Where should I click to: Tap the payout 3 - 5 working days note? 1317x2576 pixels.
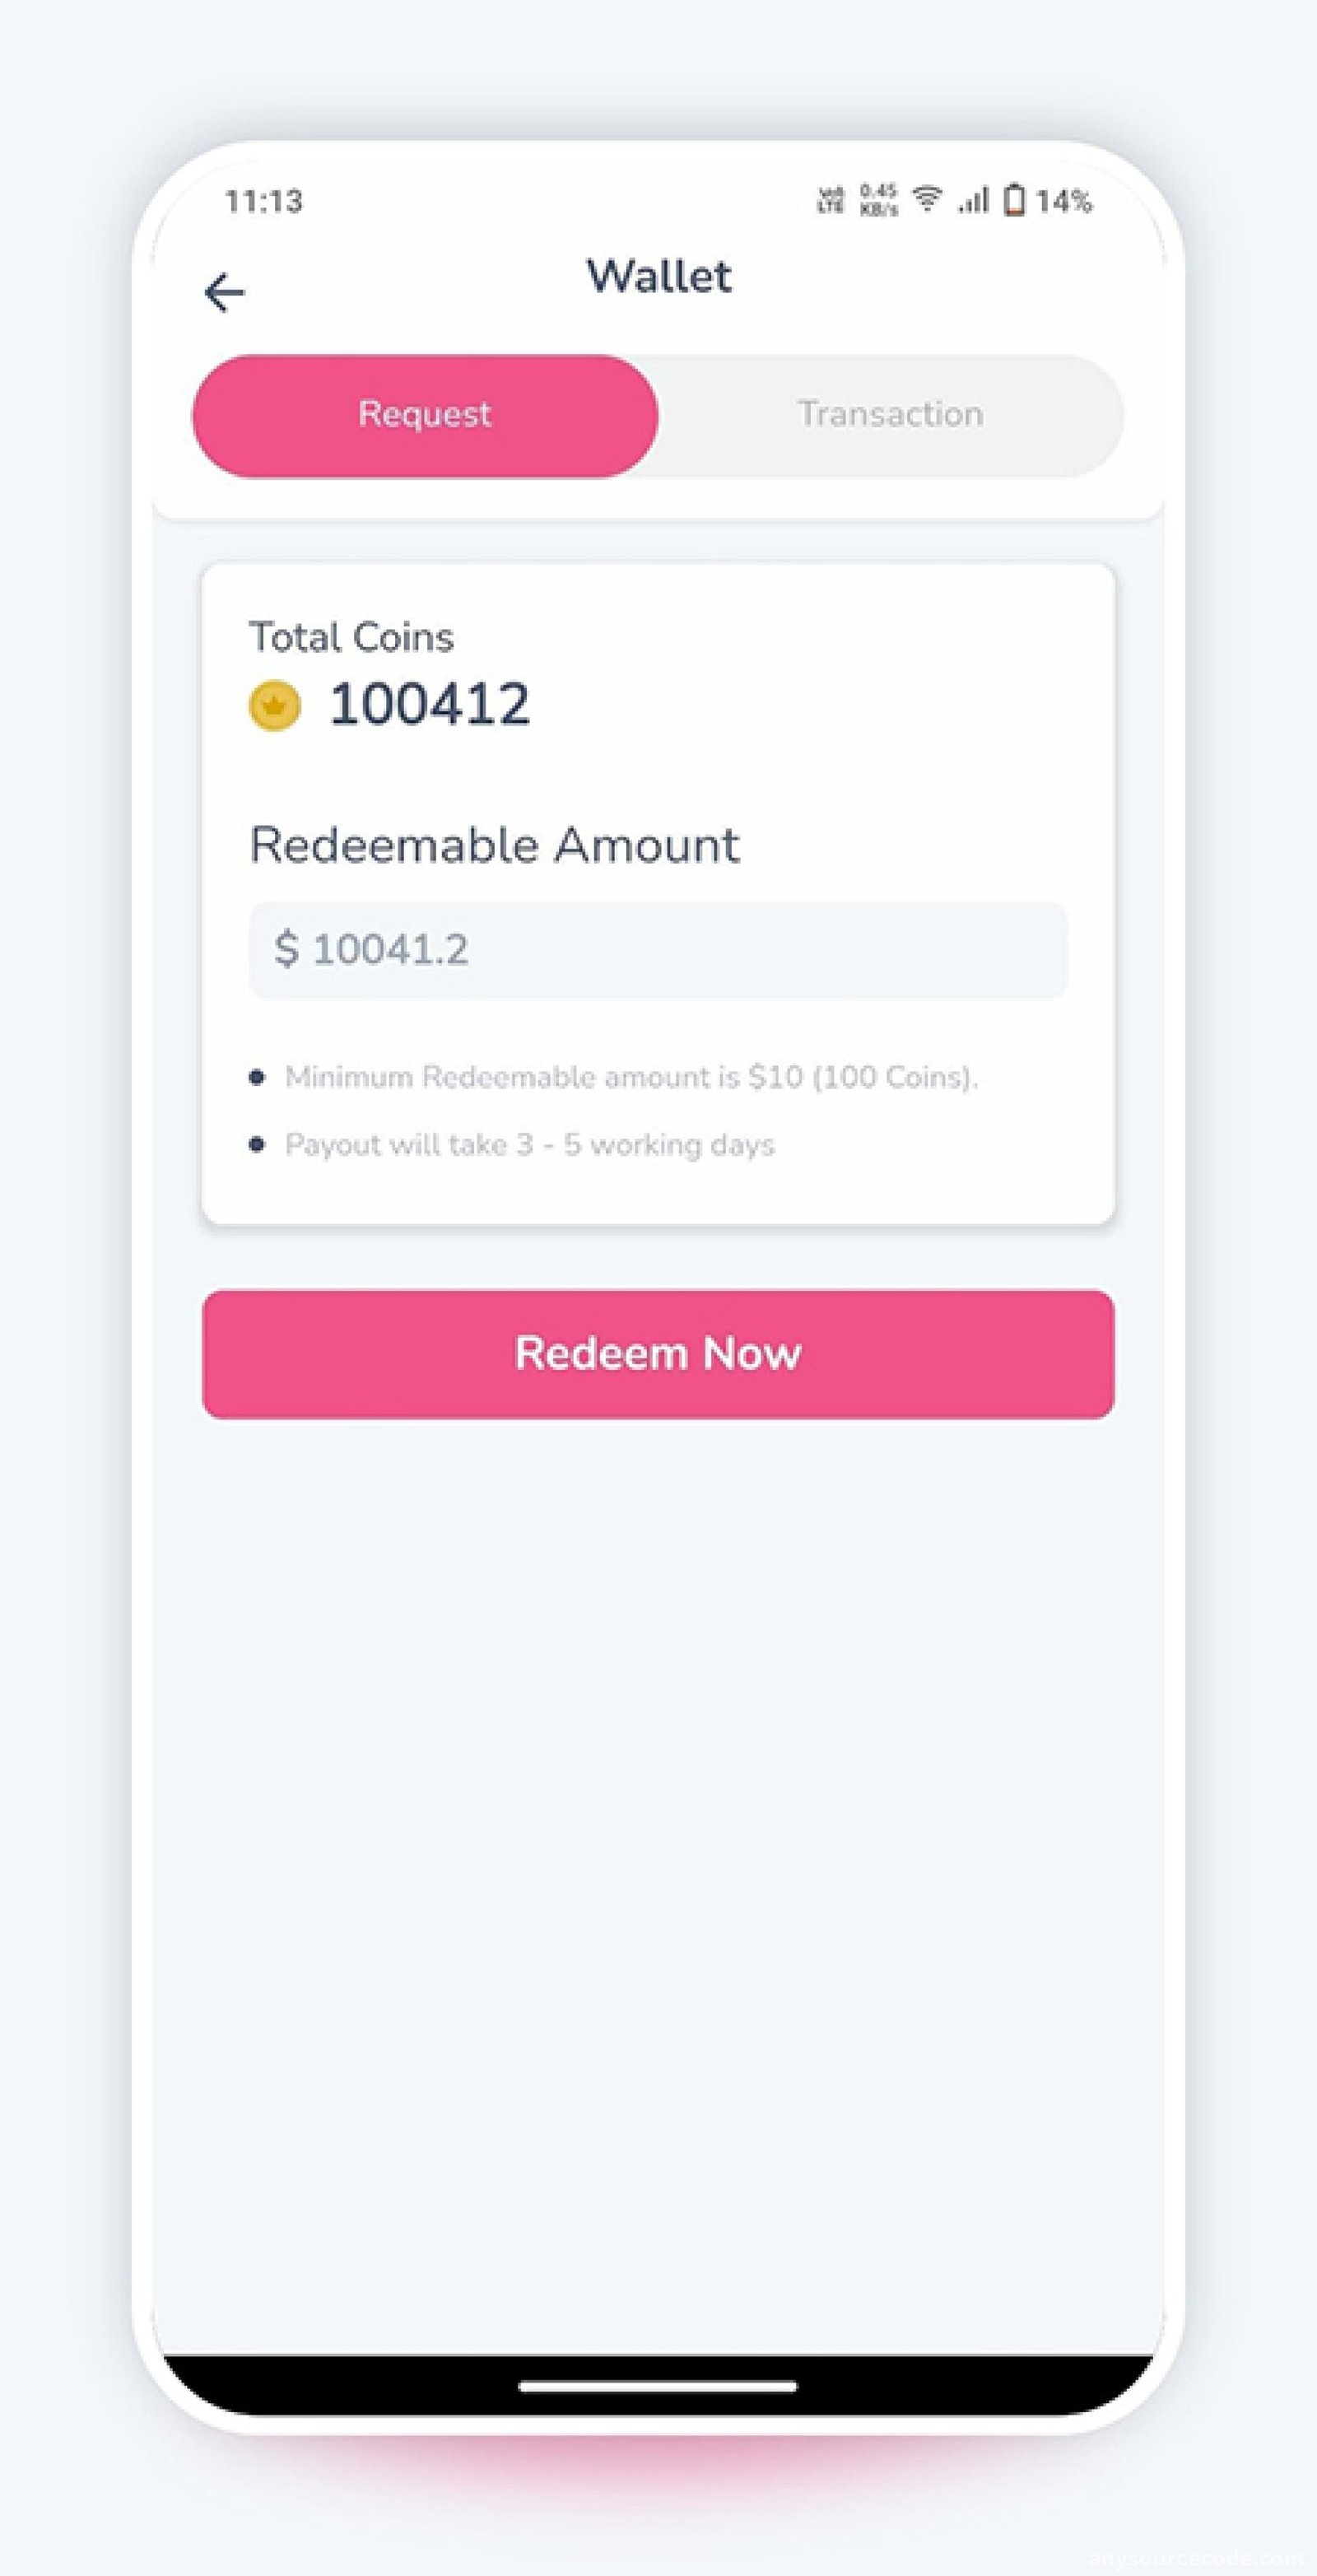[x=530, y=1145]
